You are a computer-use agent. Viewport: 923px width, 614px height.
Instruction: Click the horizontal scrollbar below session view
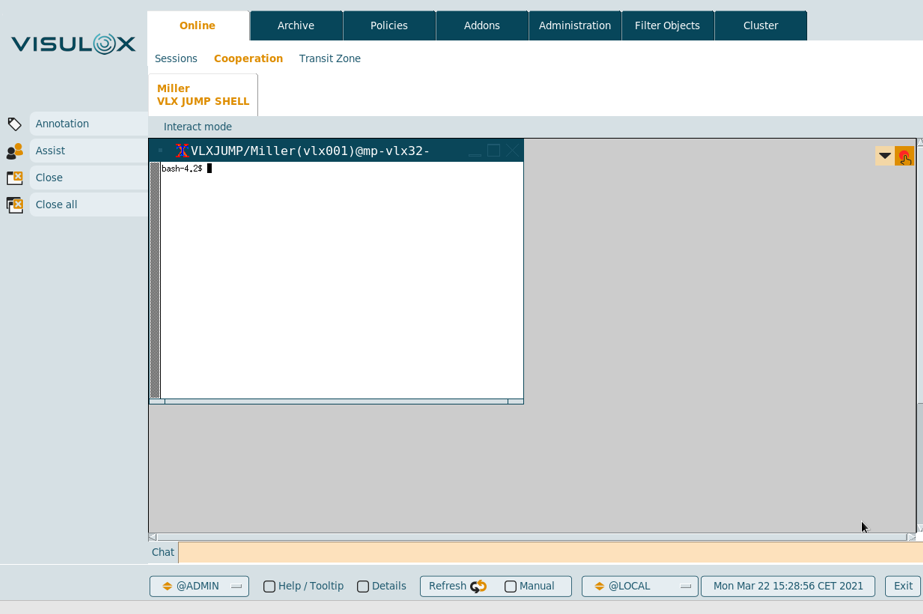(x=530, y=537)
